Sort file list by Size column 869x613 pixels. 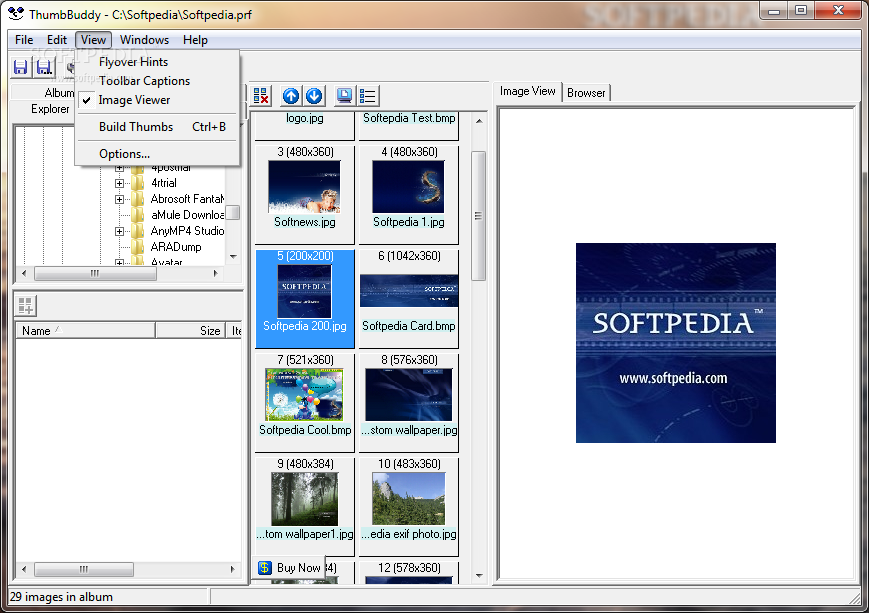[190, 331]
